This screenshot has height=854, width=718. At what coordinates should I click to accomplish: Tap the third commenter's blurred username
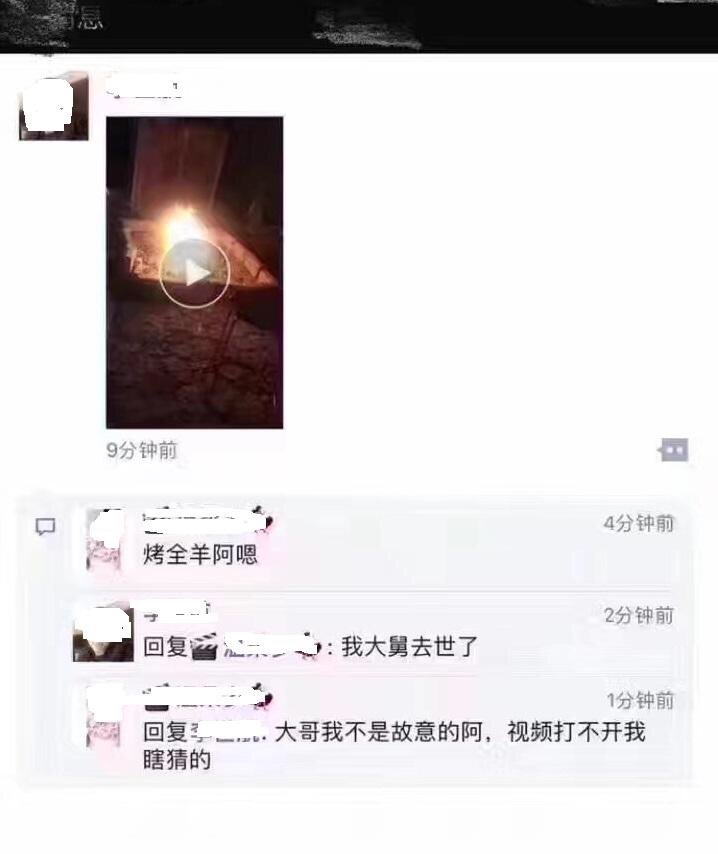pos(207,698)
